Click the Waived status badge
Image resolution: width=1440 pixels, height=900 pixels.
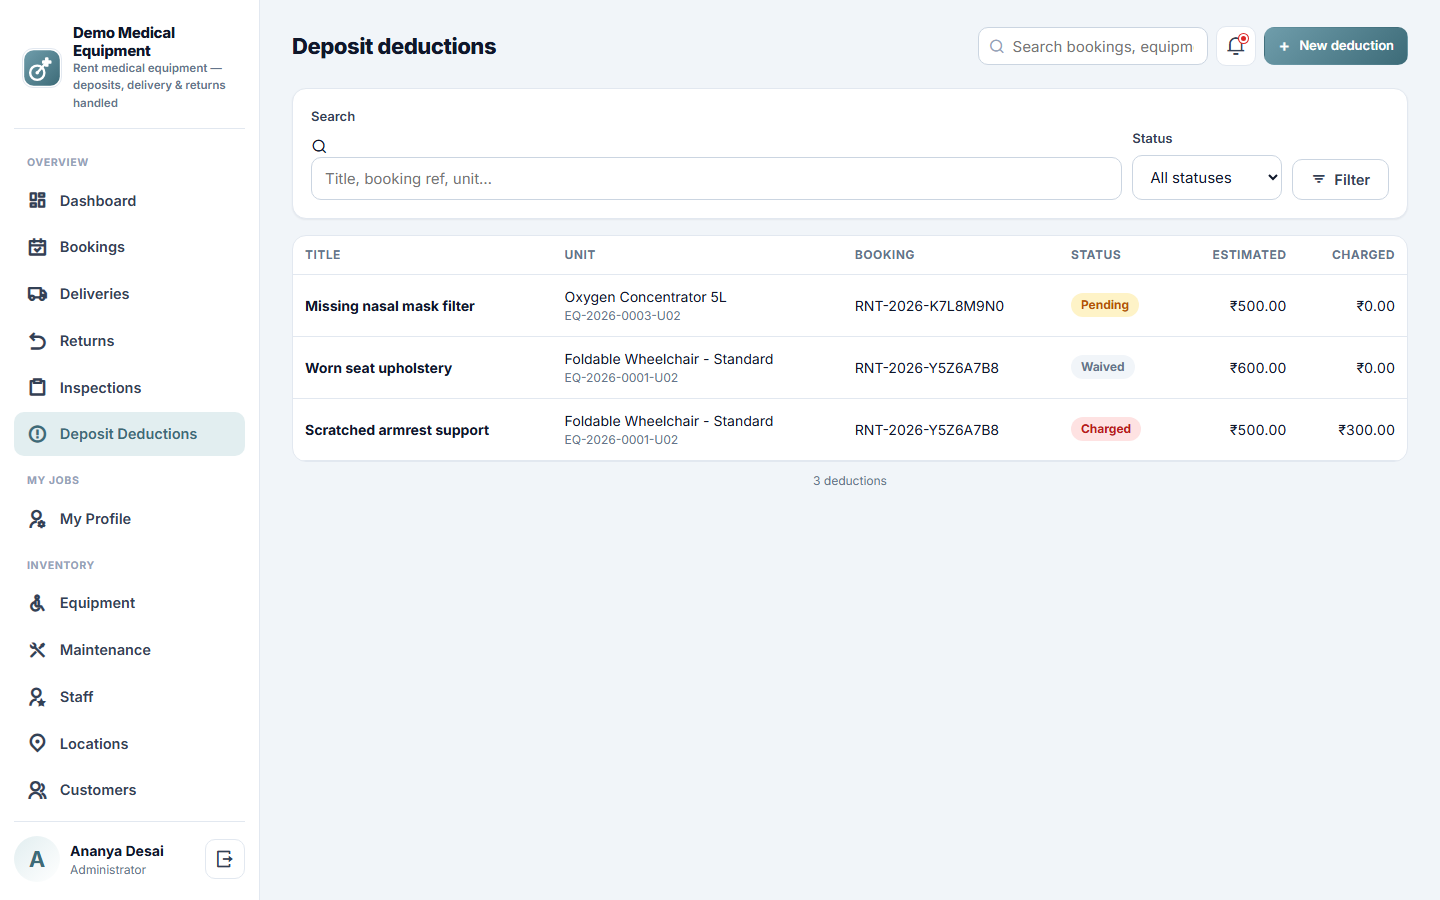[1102, 367]
